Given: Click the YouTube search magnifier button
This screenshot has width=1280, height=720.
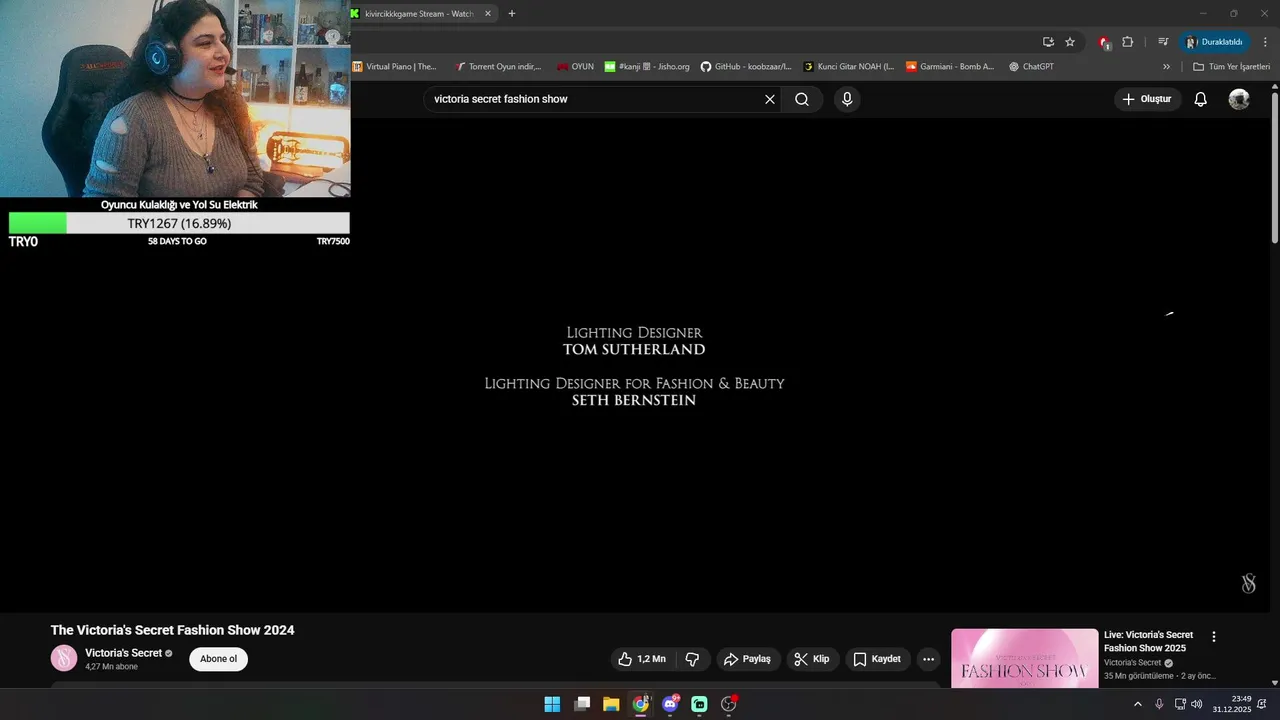Looking at the screenshot, I should (x=802, y=99).
